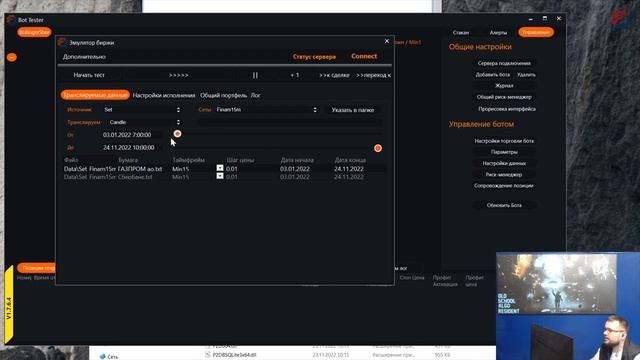Click the orange minus icon at the left edge
640x360 pixels.
click(11, 57)
